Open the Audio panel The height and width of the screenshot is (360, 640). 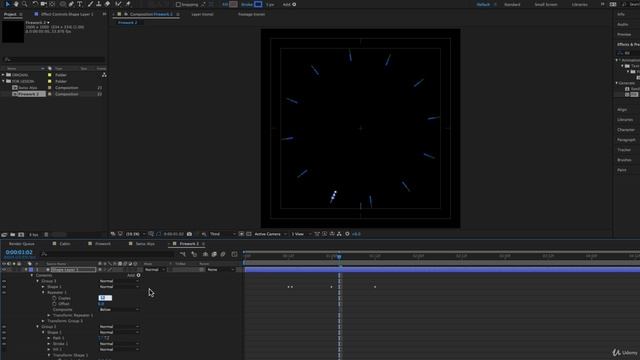point(623,24)
